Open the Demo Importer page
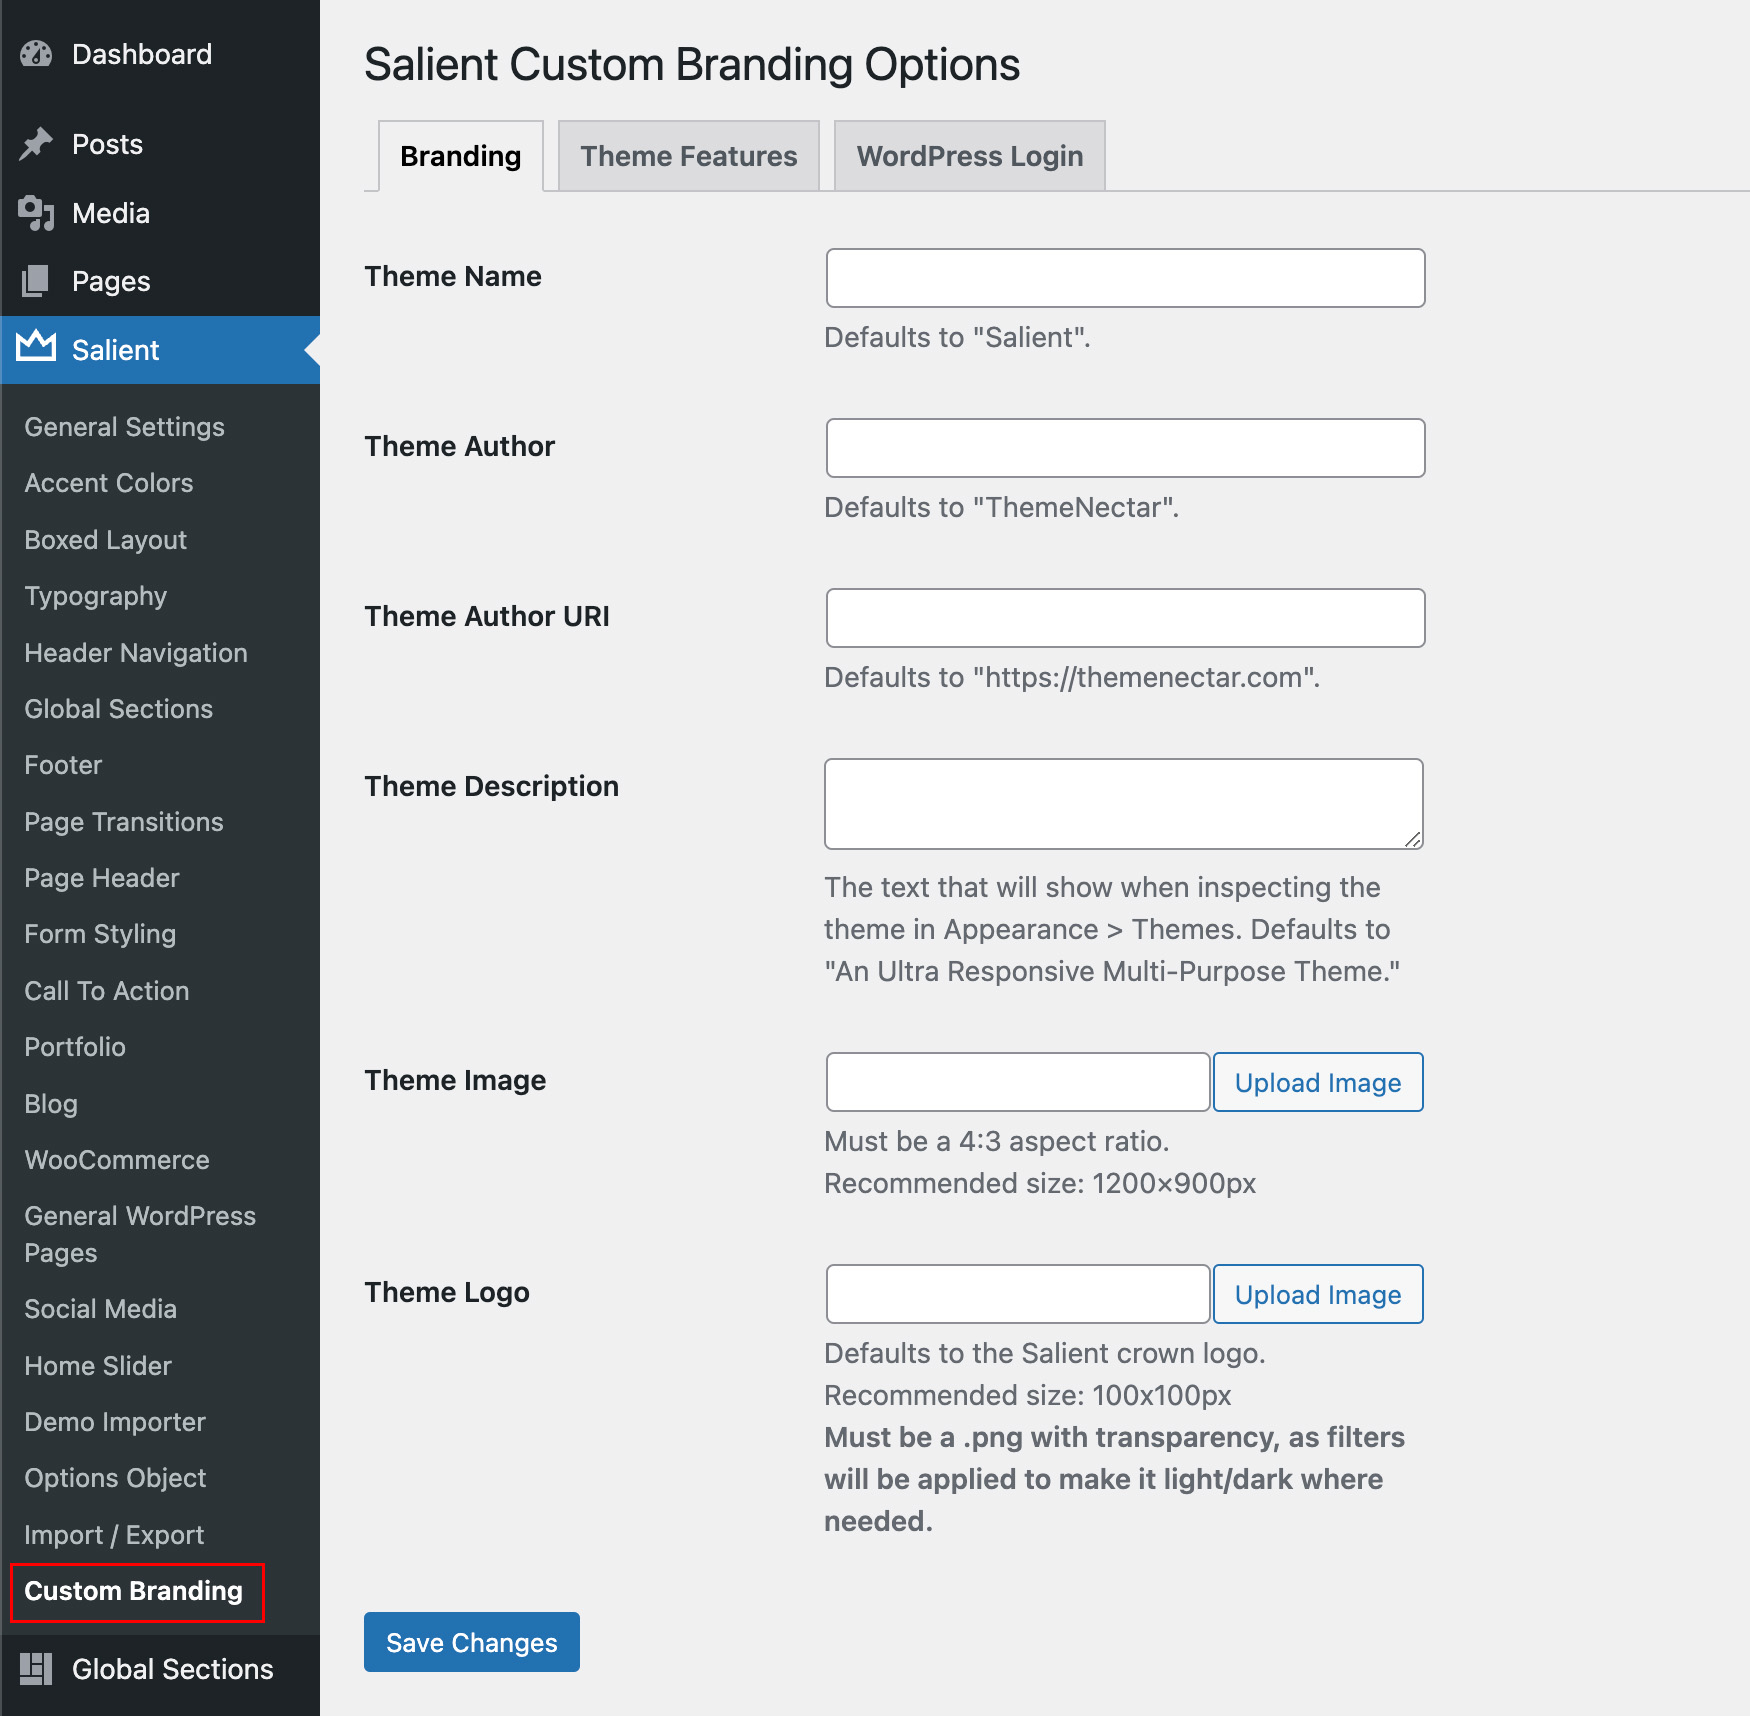Image resolution: width=1750 pixels, height=1716 pixels. [x=114, y=1421]
